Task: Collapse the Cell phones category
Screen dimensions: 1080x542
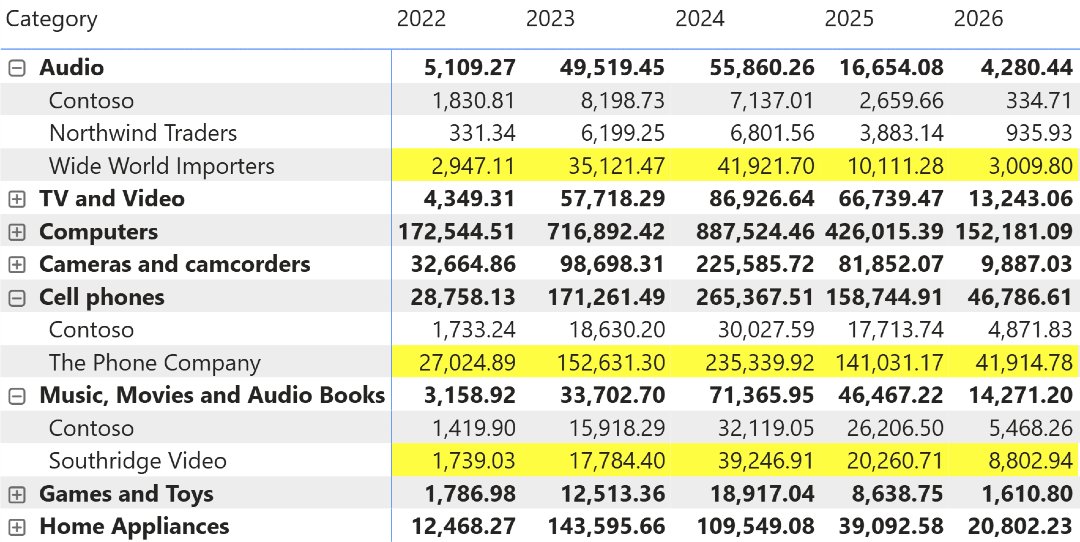Action: coord(17,298)
